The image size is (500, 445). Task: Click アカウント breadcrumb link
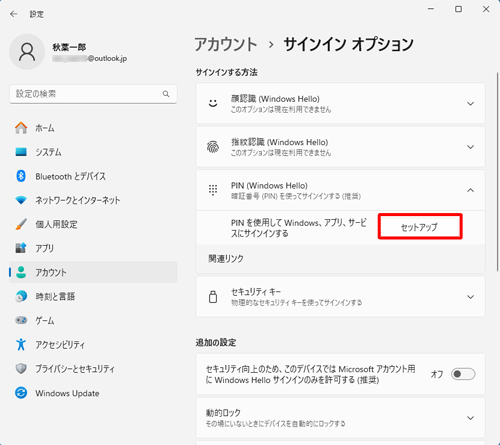pos(226,44)
